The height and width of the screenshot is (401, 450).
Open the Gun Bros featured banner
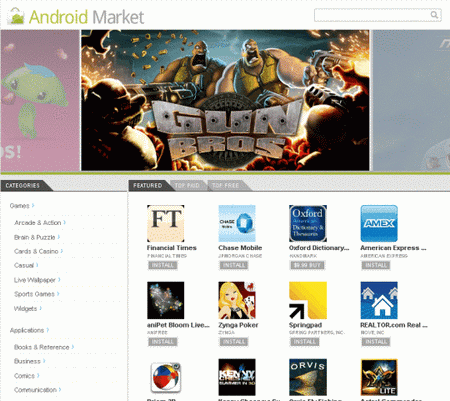(225, 100)
